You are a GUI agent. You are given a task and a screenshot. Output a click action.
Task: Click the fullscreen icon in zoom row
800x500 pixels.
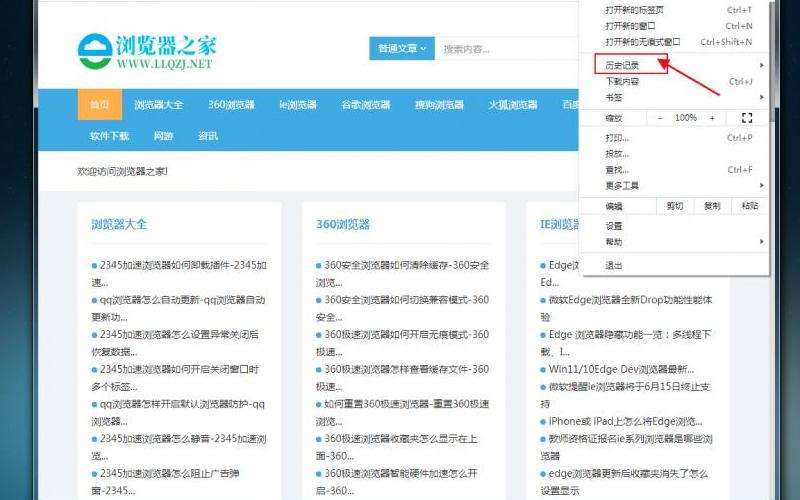[x=747, y=118]
